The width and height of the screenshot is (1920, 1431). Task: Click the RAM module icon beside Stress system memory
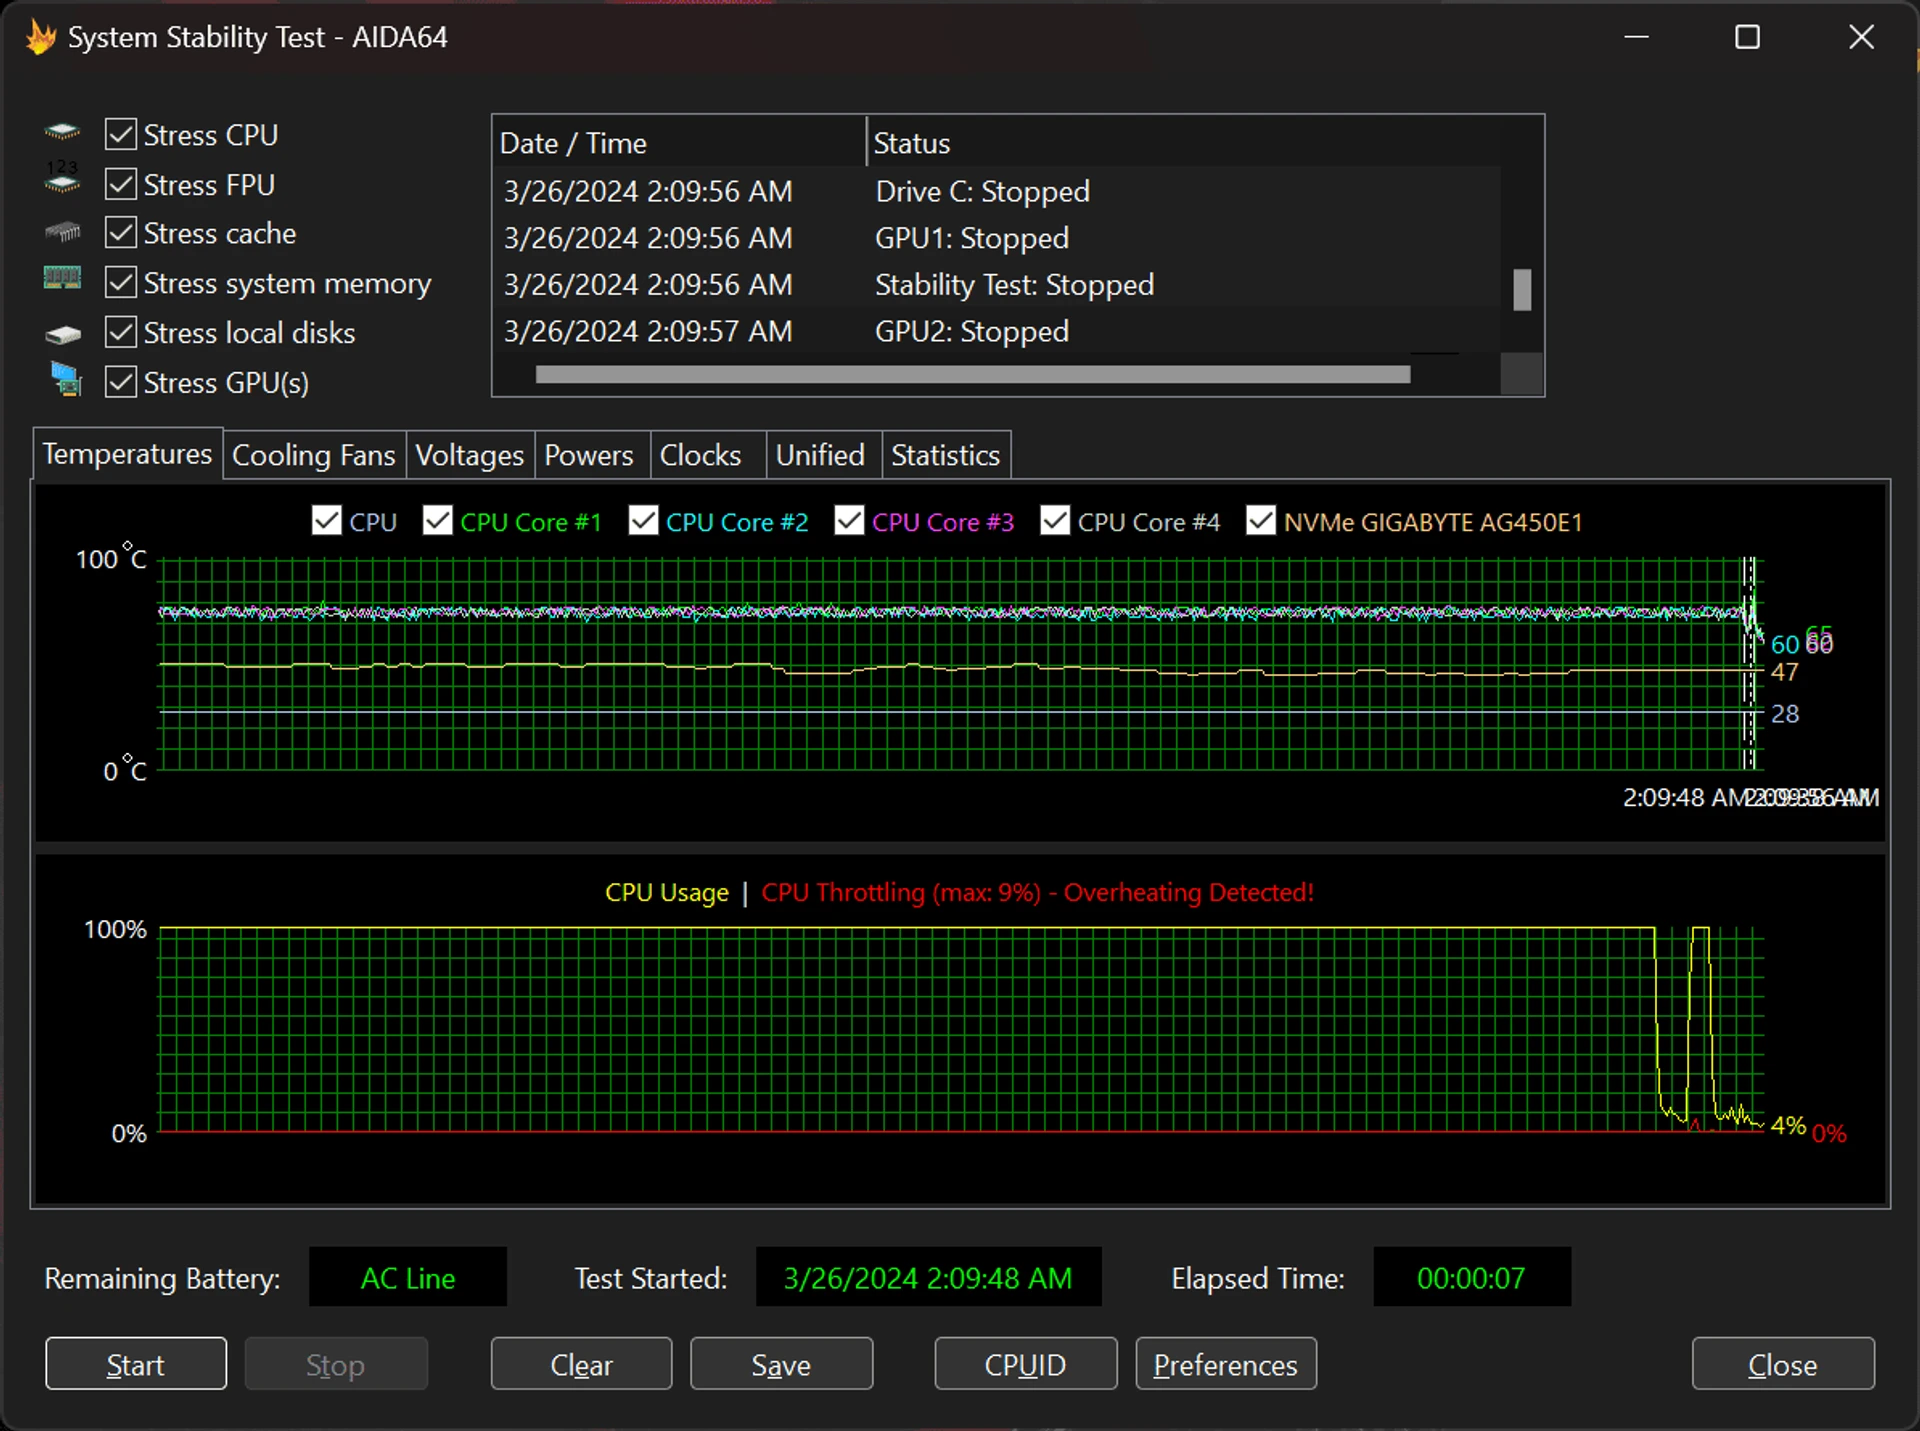click(x=62, y=278)
